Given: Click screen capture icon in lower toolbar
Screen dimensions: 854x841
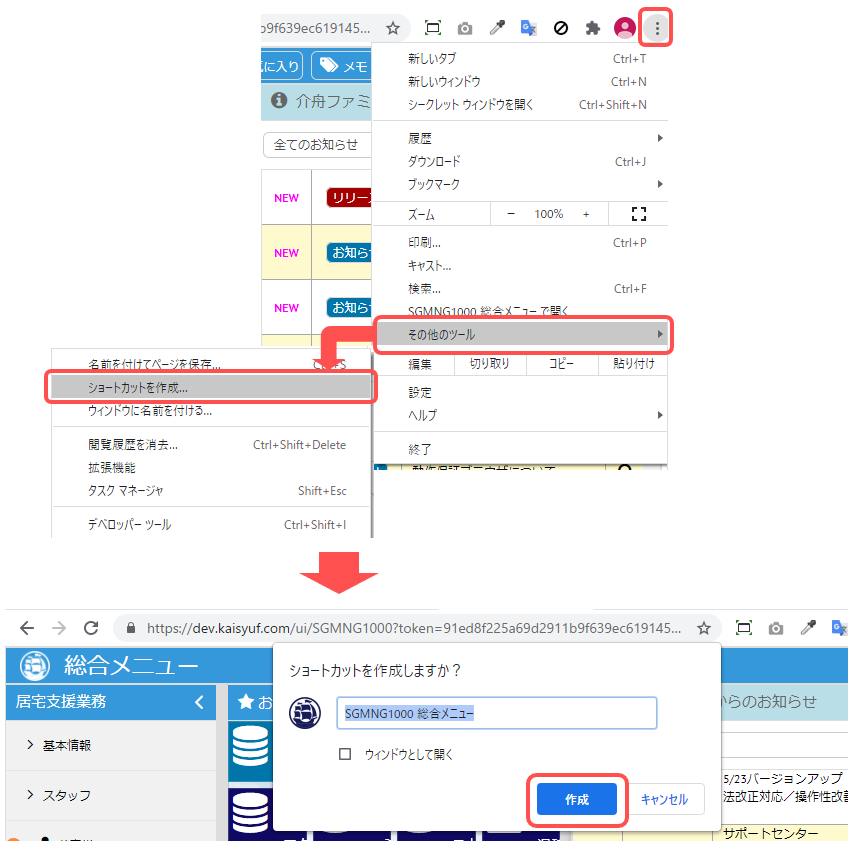Looking at the screenshot, I should coord(743,628).
